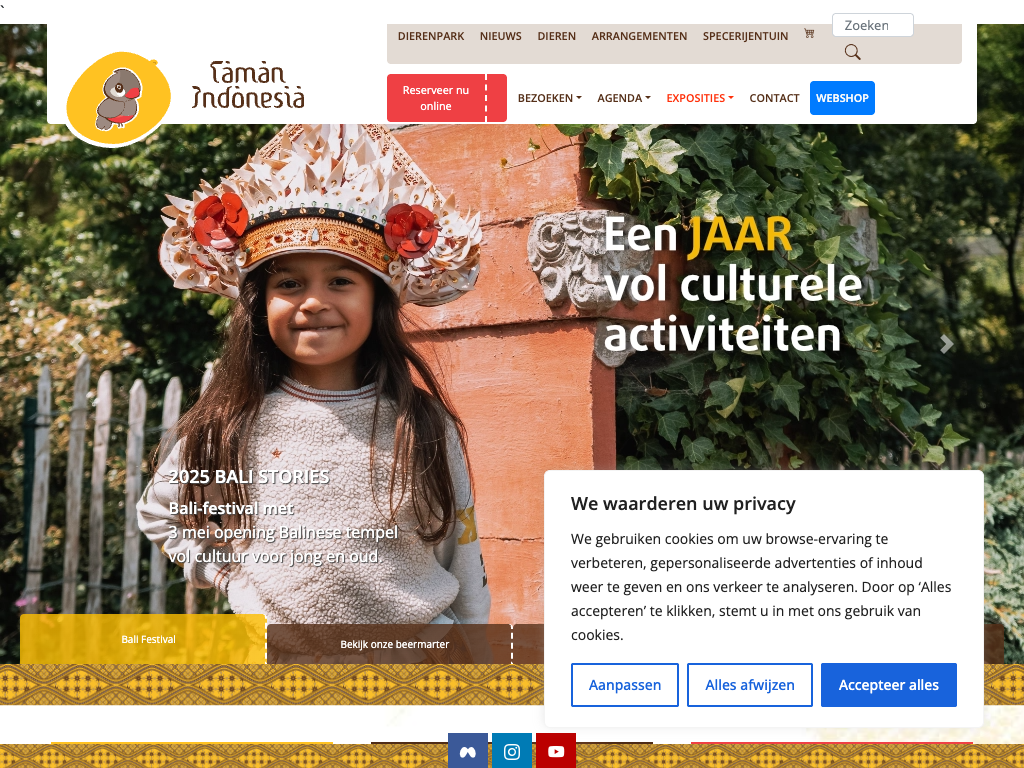Click the Taman Indonesia bird logo
Viewport: 1024px width, 768px height.
point(119,99)
